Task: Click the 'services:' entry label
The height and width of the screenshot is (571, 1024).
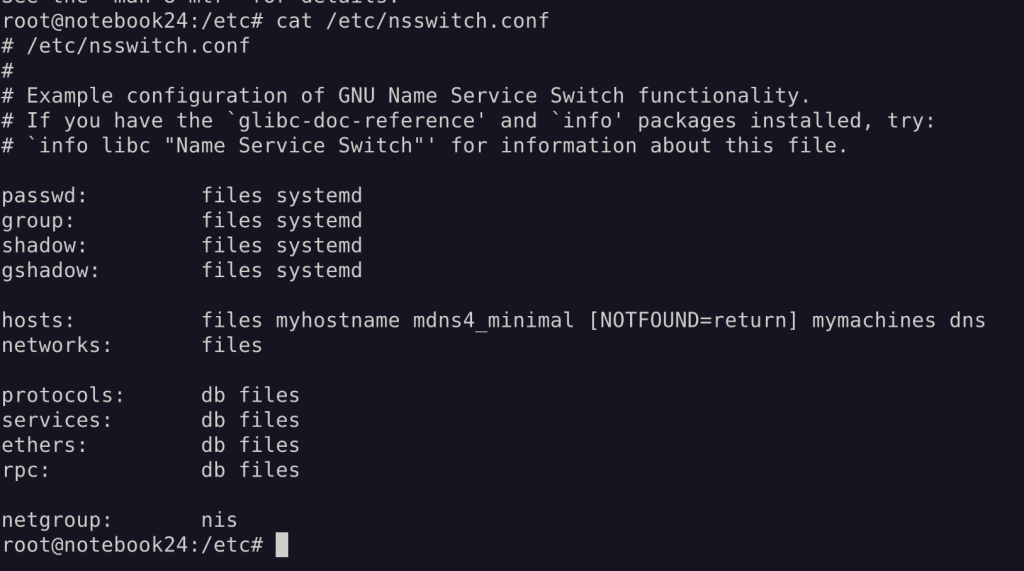Action: coord(57,420)
